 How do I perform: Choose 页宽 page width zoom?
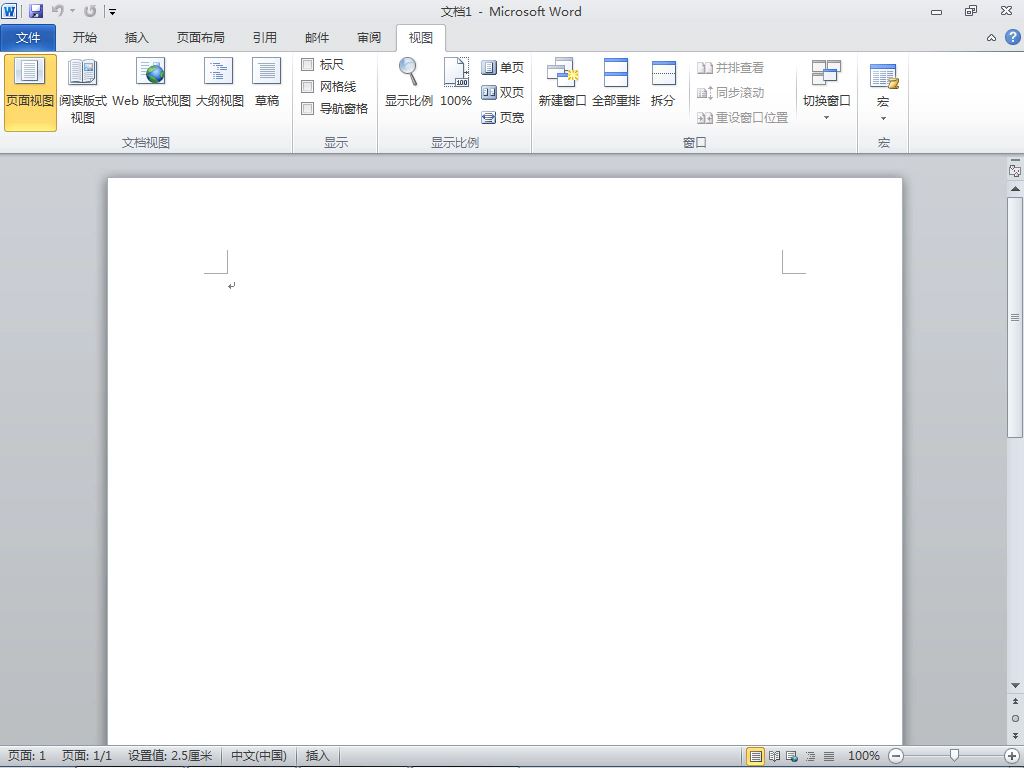502,118
